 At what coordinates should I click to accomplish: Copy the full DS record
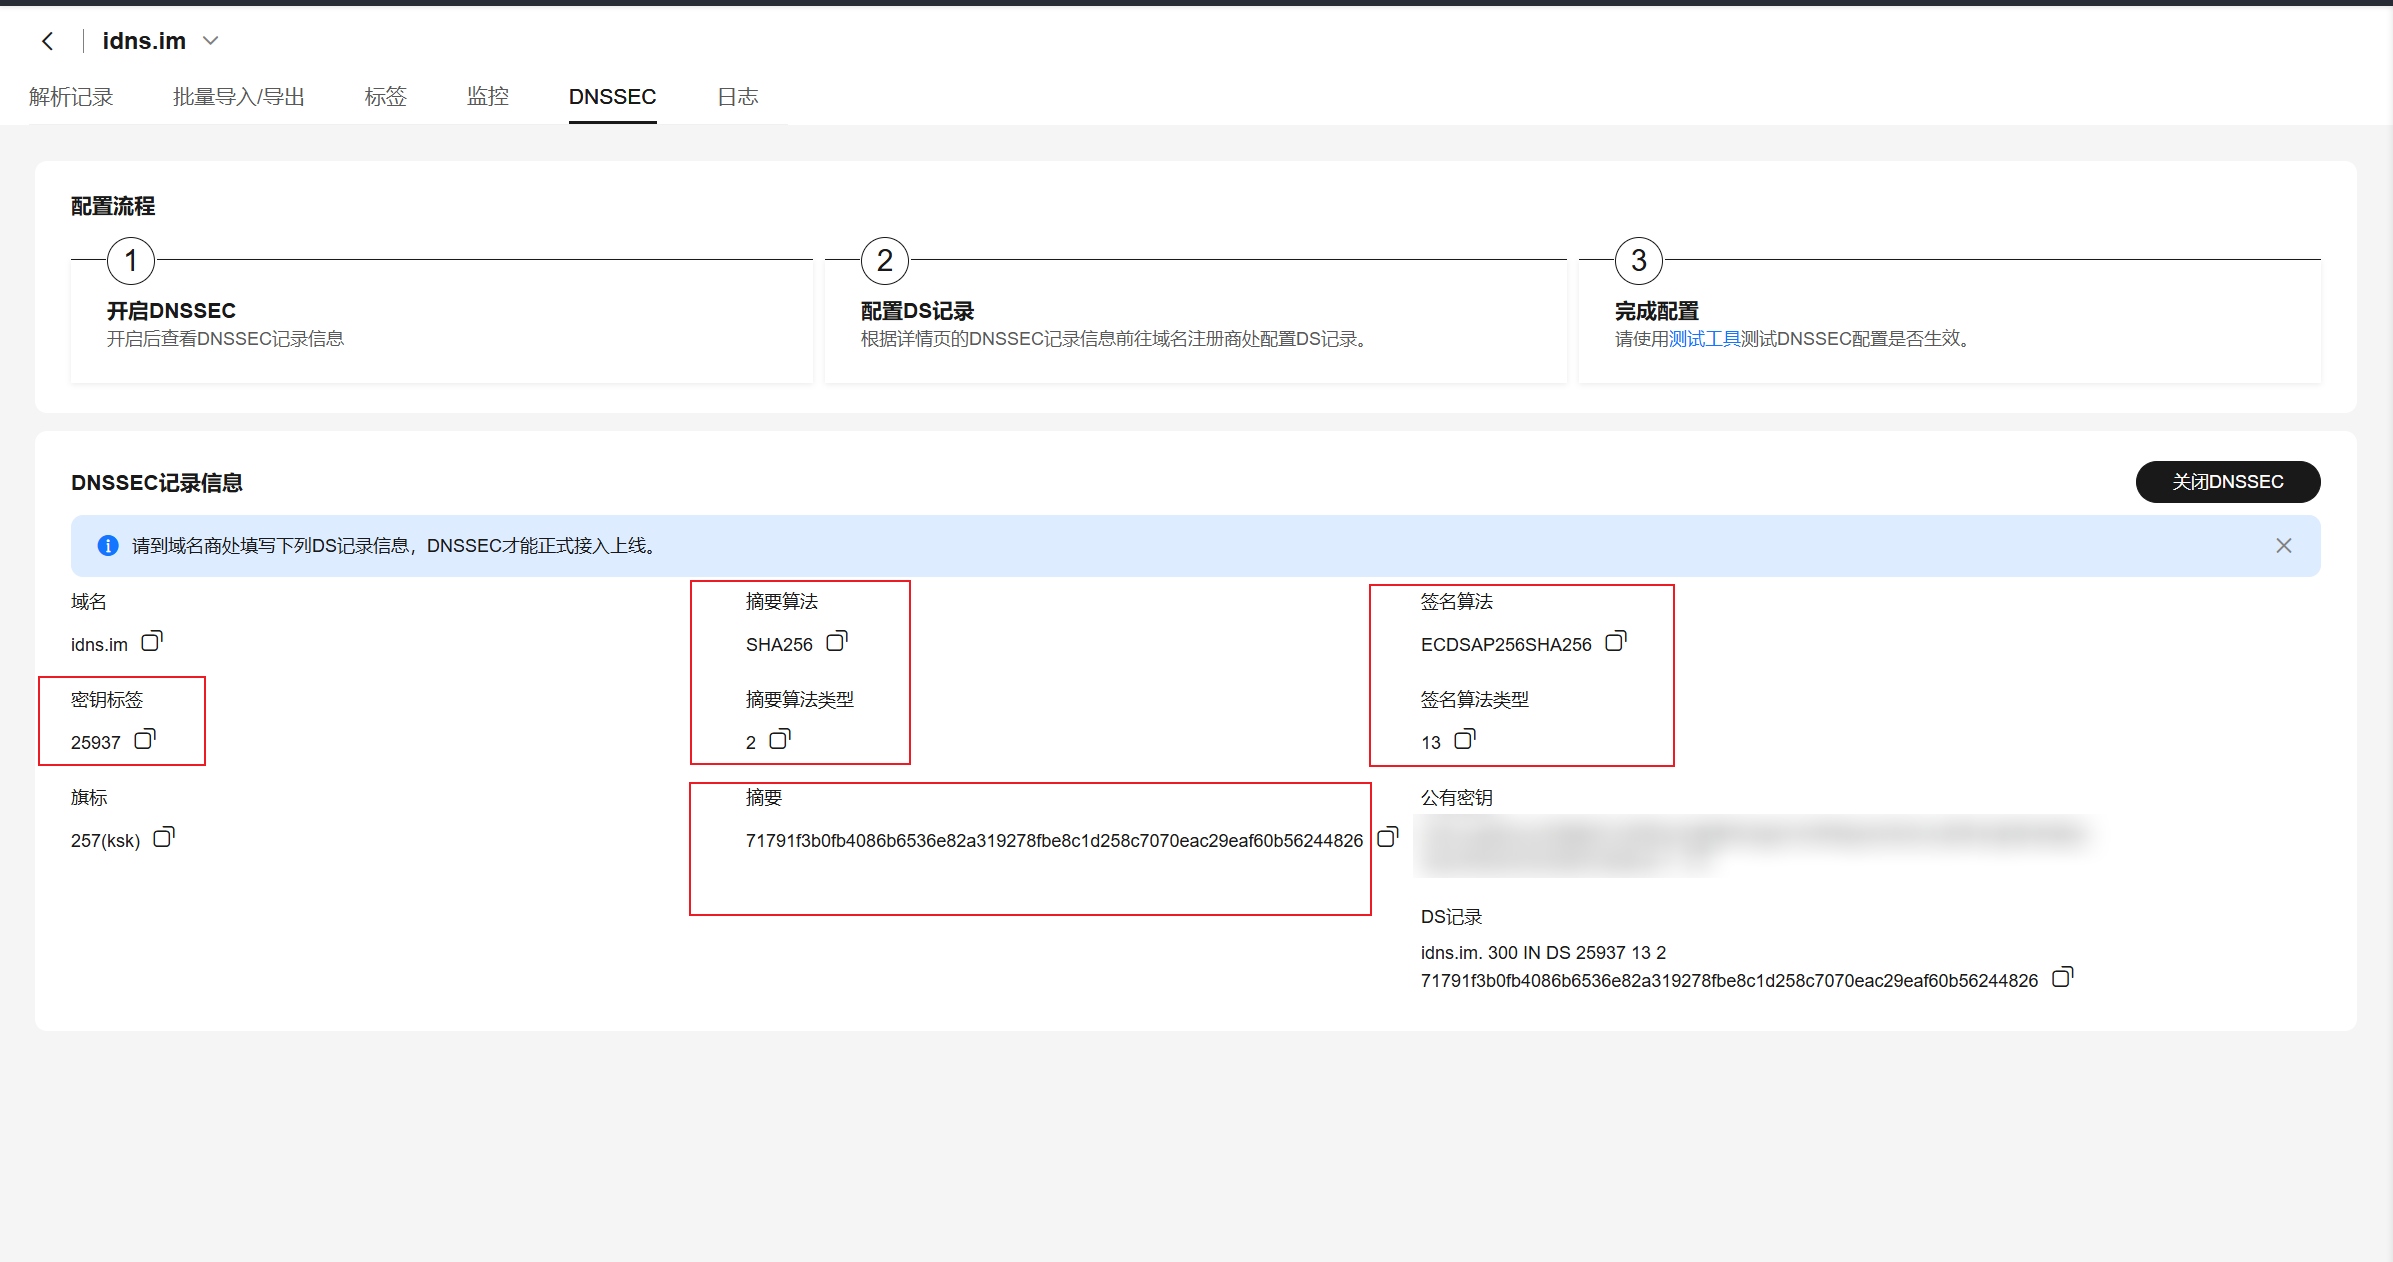[2063, 977]
